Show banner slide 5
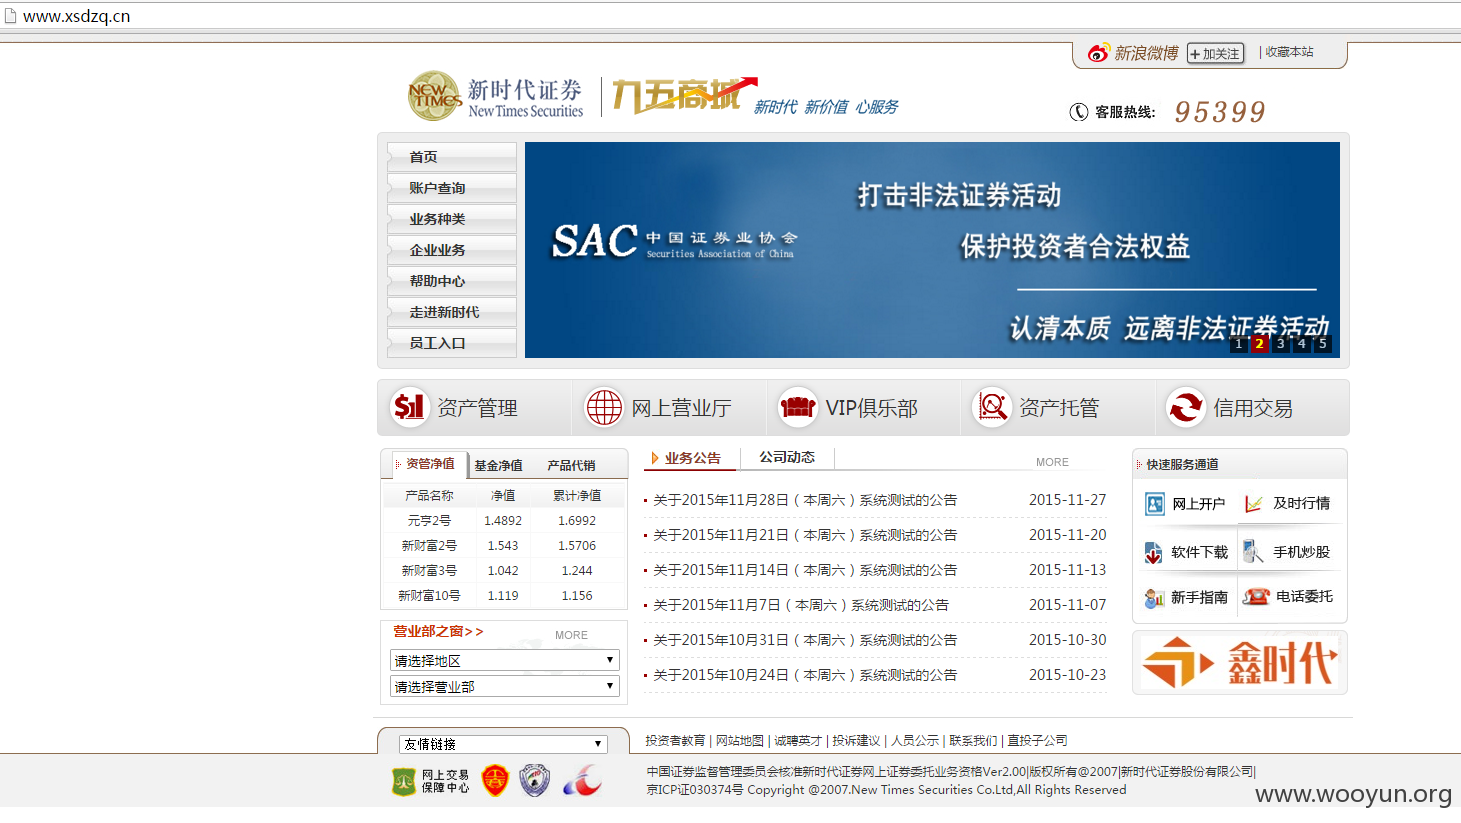 click(x=1323, y=344)
